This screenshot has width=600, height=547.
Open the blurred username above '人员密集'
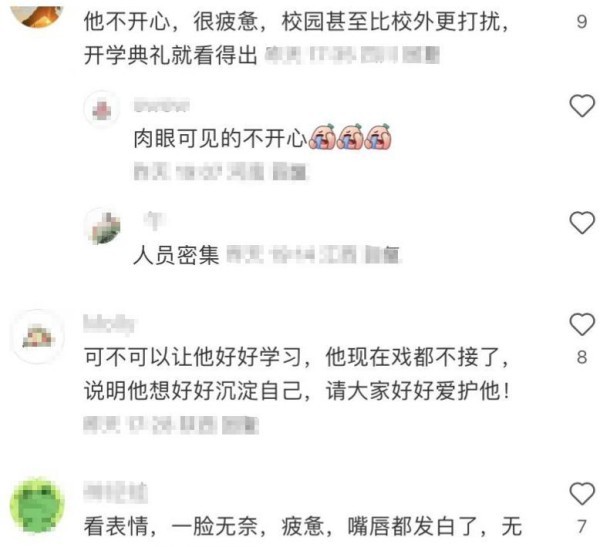tap(155, 220)
